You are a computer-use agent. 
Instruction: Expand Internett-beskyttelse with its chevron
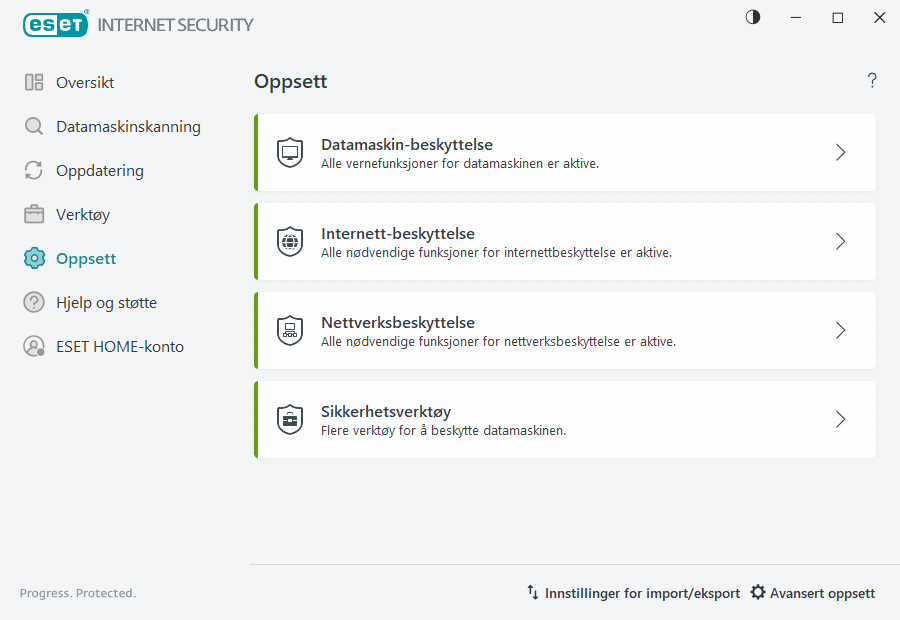click(x=840, y=241)
